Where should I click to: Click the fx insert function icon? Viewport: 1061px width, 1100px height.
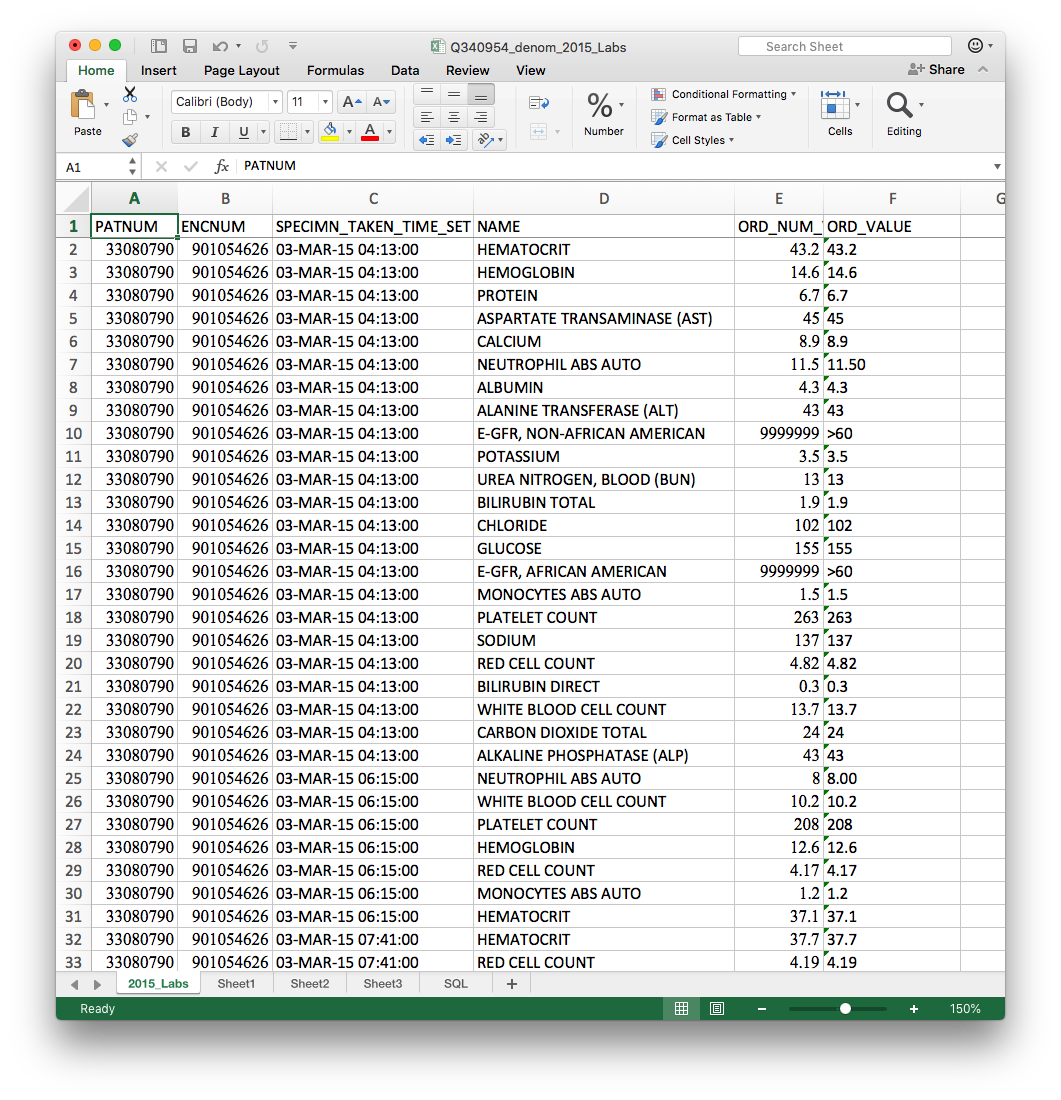pyautogui.click(x=222, y=166)
